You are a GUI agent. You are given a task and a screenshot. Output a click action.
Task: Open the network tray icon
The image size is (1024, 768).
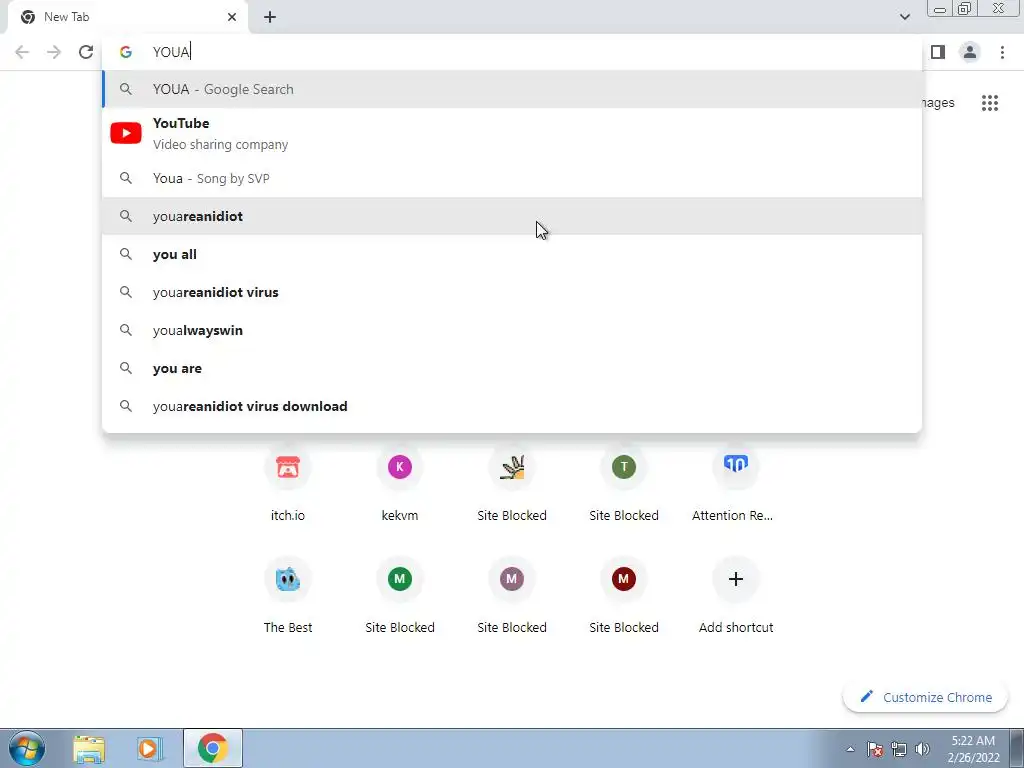(x=899, y=749)
